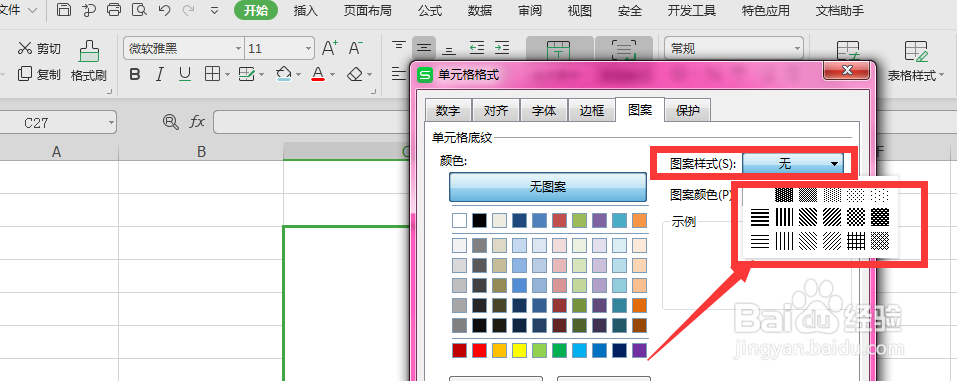
Task: Click the eraser clear-formatting icon
Action: click(x=355, y=74)
